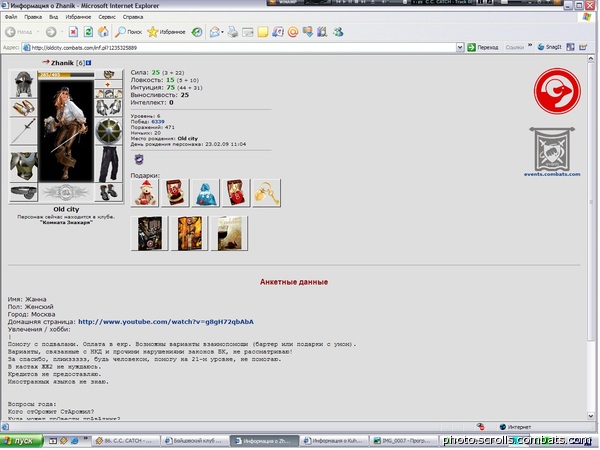Click the Windows Пуск start button
Image resolution: width=600 pixels, height=450 pixels.
[21, 441]
